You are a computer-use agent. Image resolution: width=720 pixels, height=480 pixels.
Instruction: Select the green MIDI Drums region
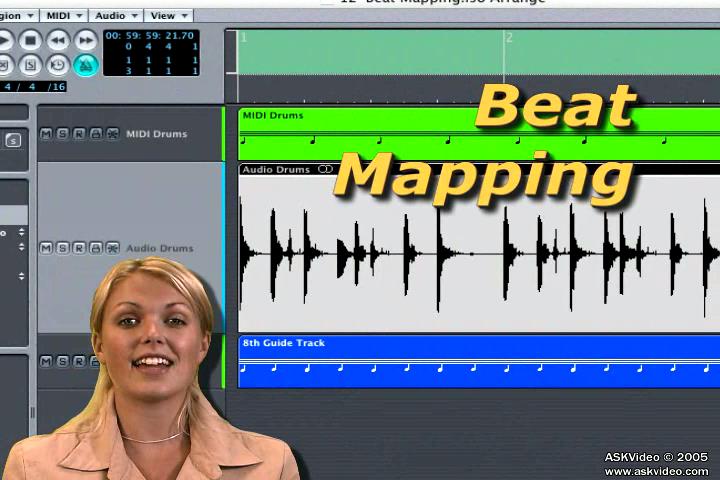(x=479, y=134)
